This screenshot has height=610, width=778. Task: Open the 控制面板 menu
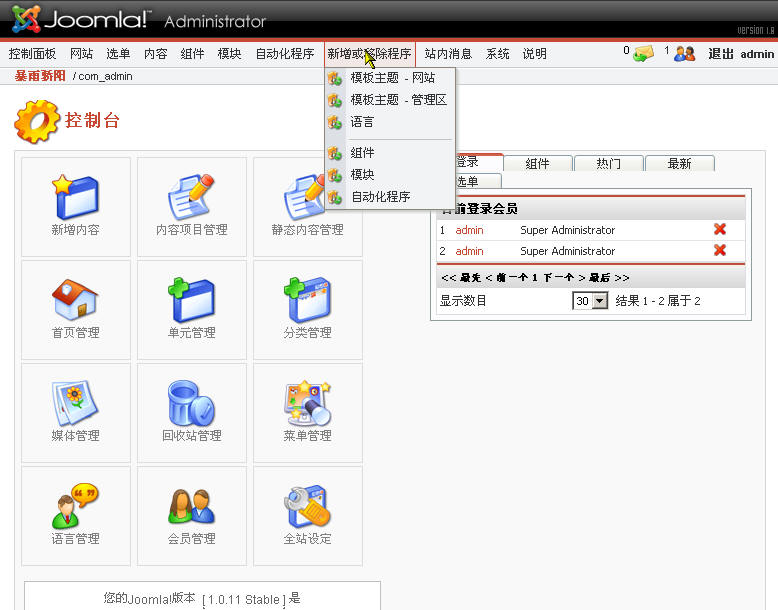[x=32, y=54]
